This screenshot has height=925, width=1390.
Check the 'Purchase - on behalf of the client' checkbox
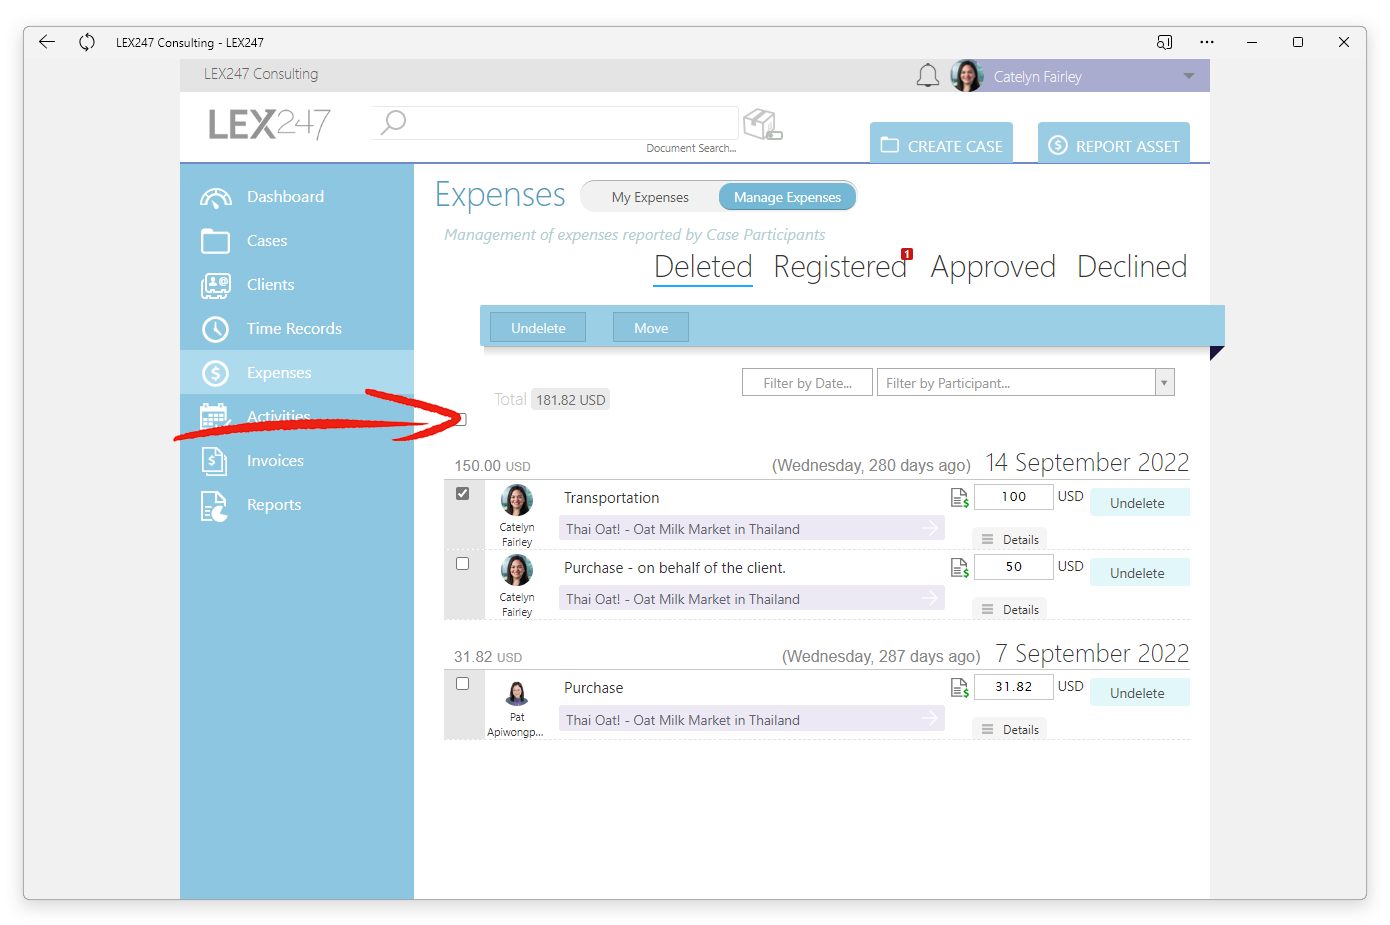click(x=462, y=564)
